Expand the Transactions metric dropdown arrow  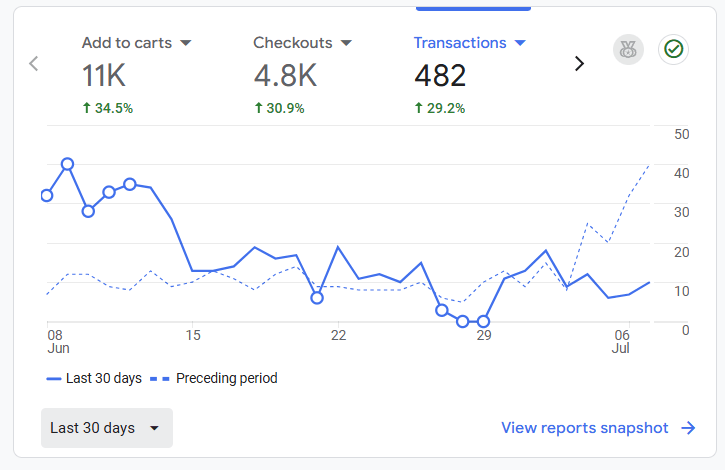coord(519,43)
